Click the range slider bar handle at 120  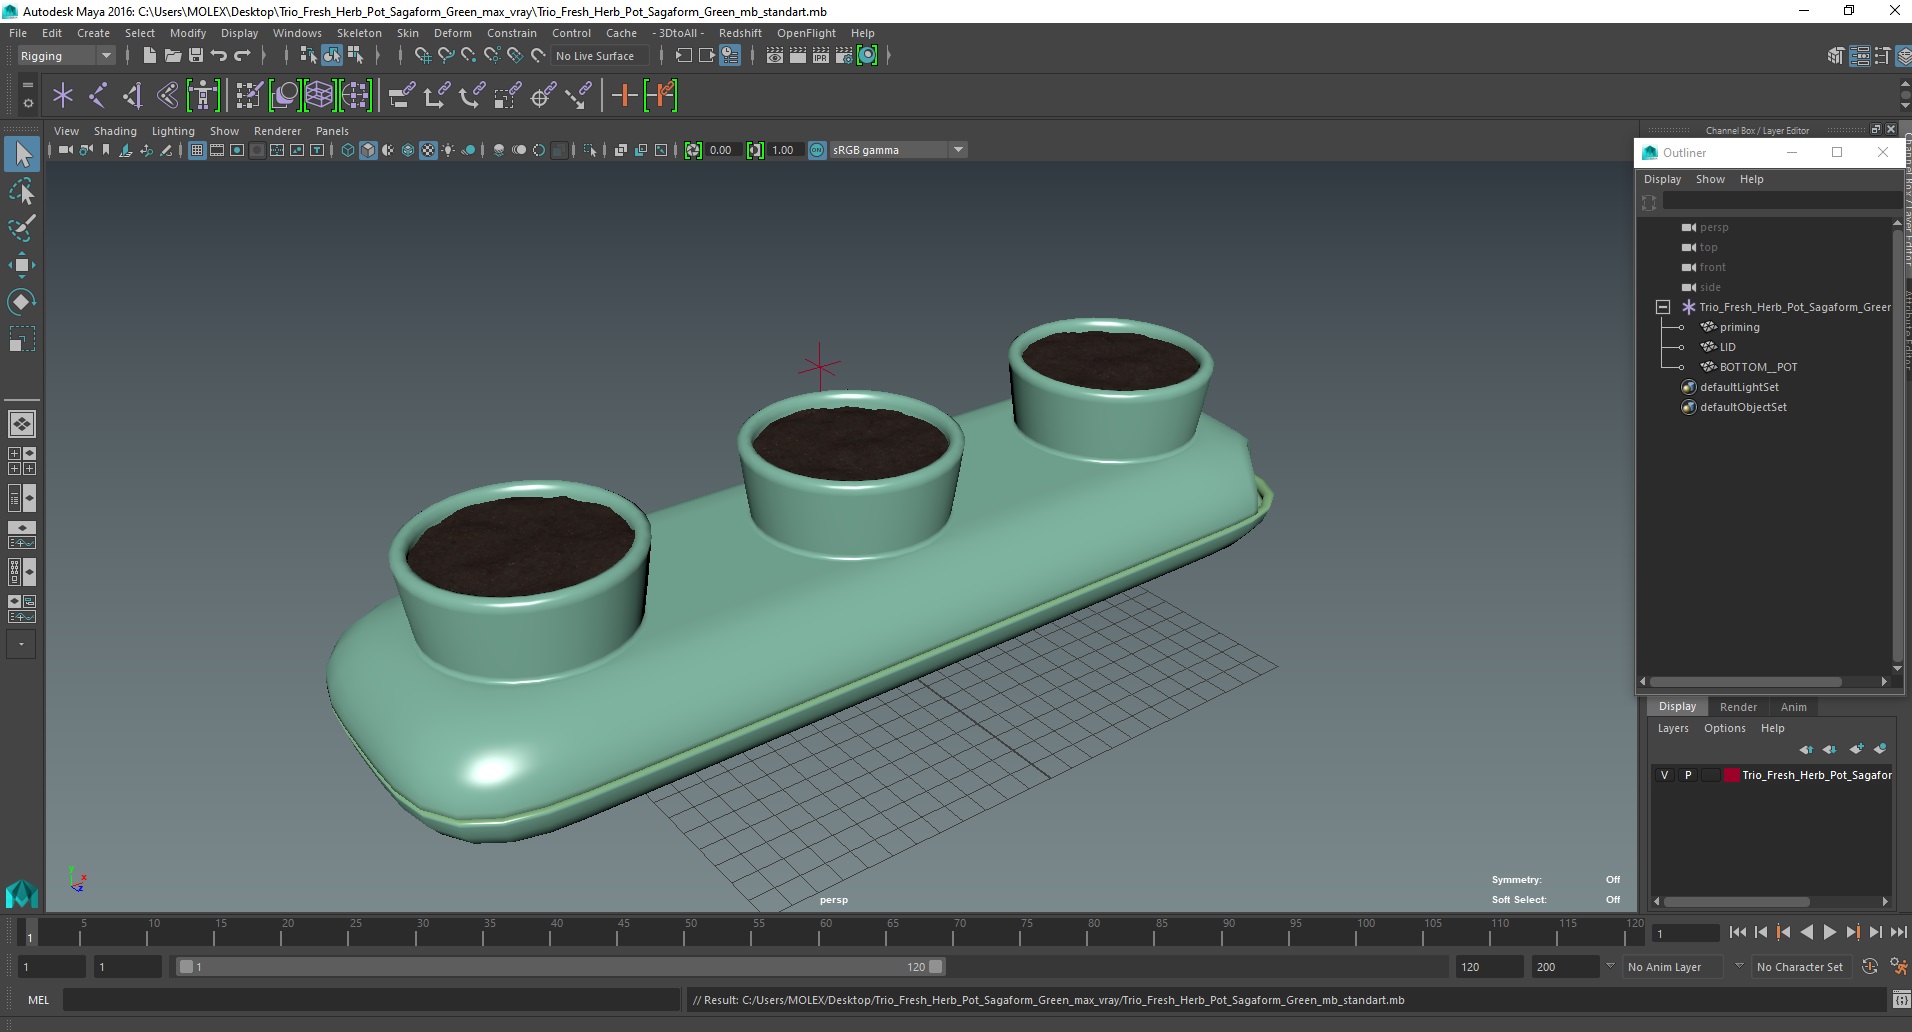935,967
